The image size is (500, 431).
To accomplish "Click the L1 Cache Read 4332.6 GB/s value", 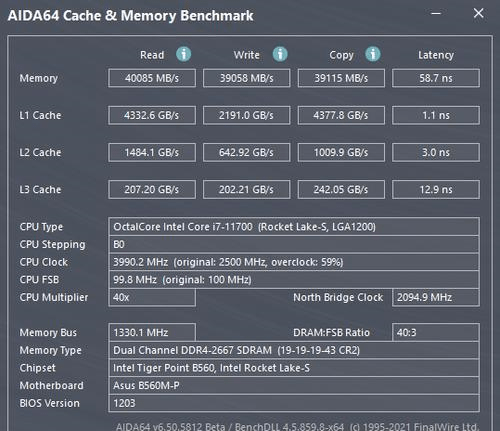I will (152, 115).
